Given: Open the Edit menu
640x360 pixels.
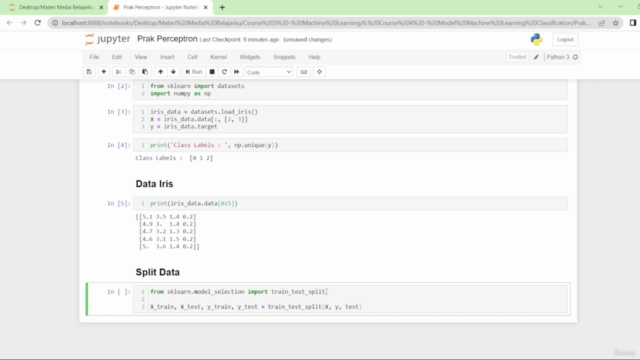Looking at the screenshot, I should pyautogui.click(x=117, y=57).
